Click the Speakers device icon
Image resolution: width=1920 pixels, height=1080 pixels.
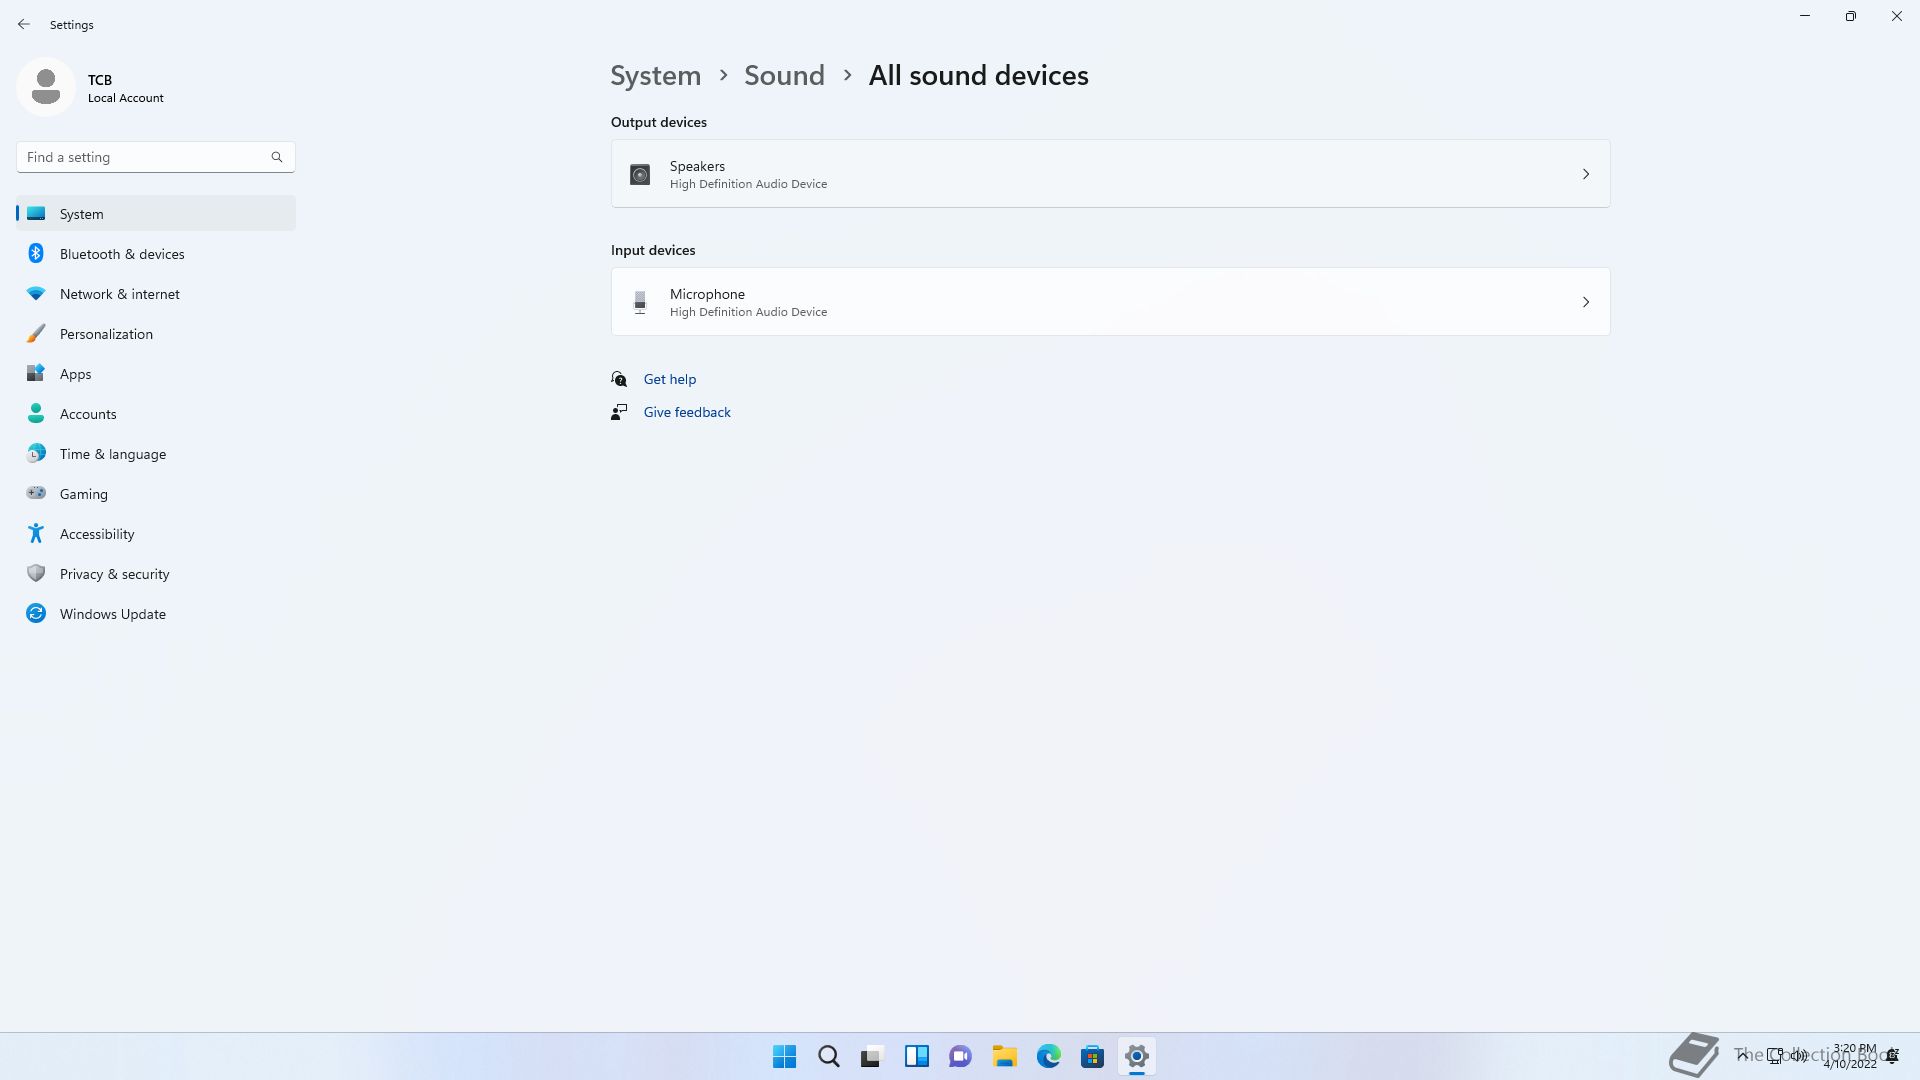click(x=640, y=175)
